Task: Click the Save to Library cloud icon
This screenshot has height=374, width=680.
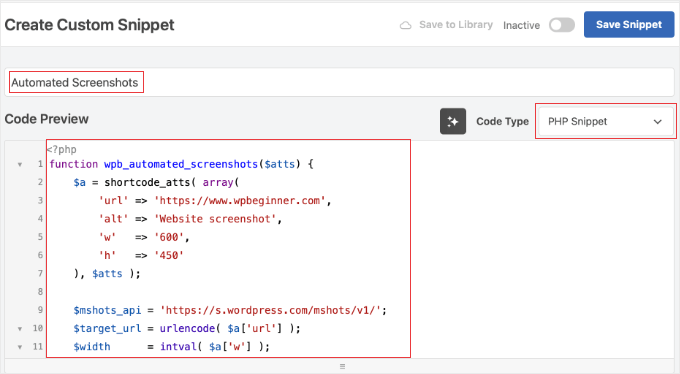Action: [405, 25]
